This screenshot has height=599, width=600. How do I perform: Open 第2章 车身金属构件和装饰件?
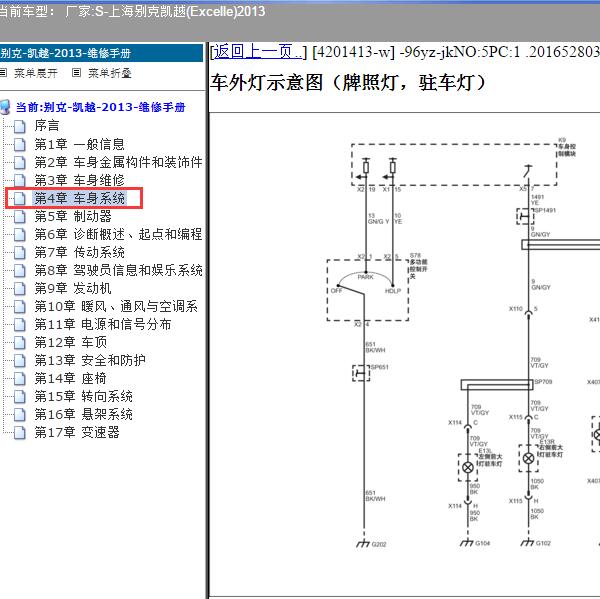pyautogui.click(x=118, y=162)
